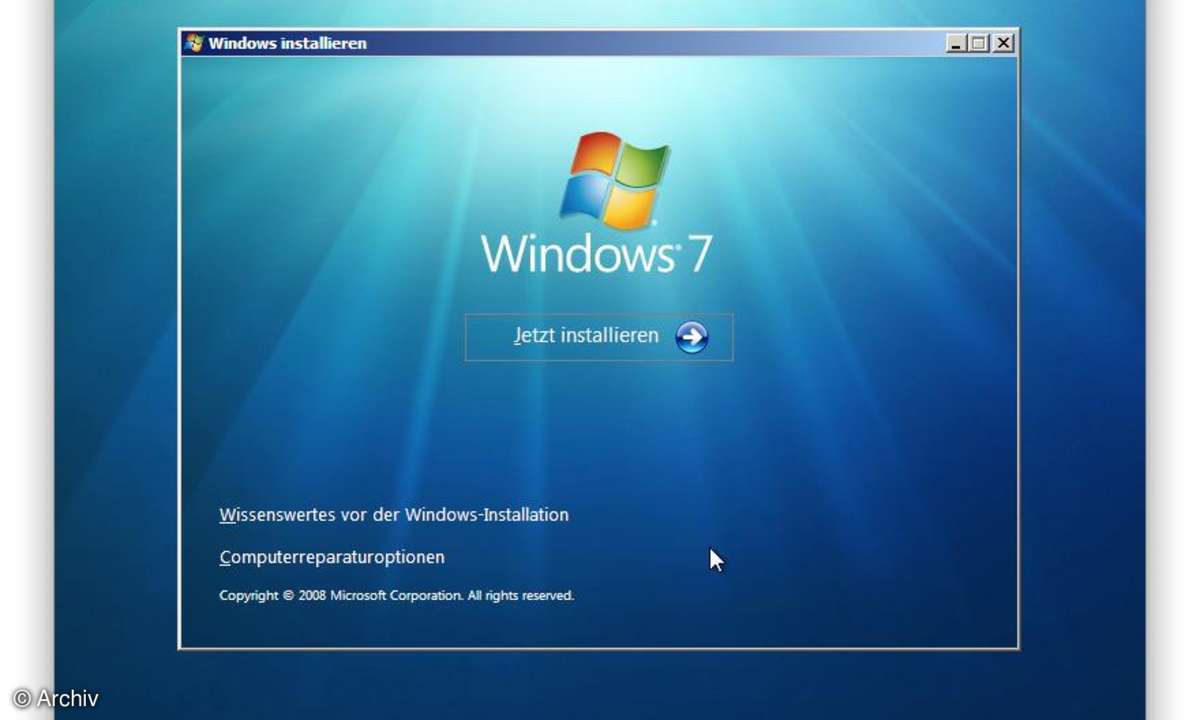Minimize the Windows installieren window

pyautogui.click(x=956, y=43)
